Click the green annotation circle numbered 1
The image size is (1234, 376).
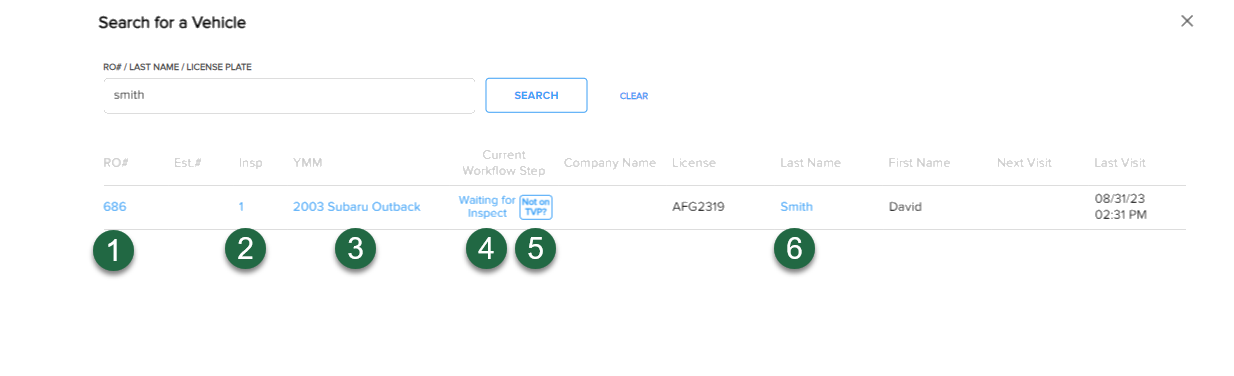[113, 250]
